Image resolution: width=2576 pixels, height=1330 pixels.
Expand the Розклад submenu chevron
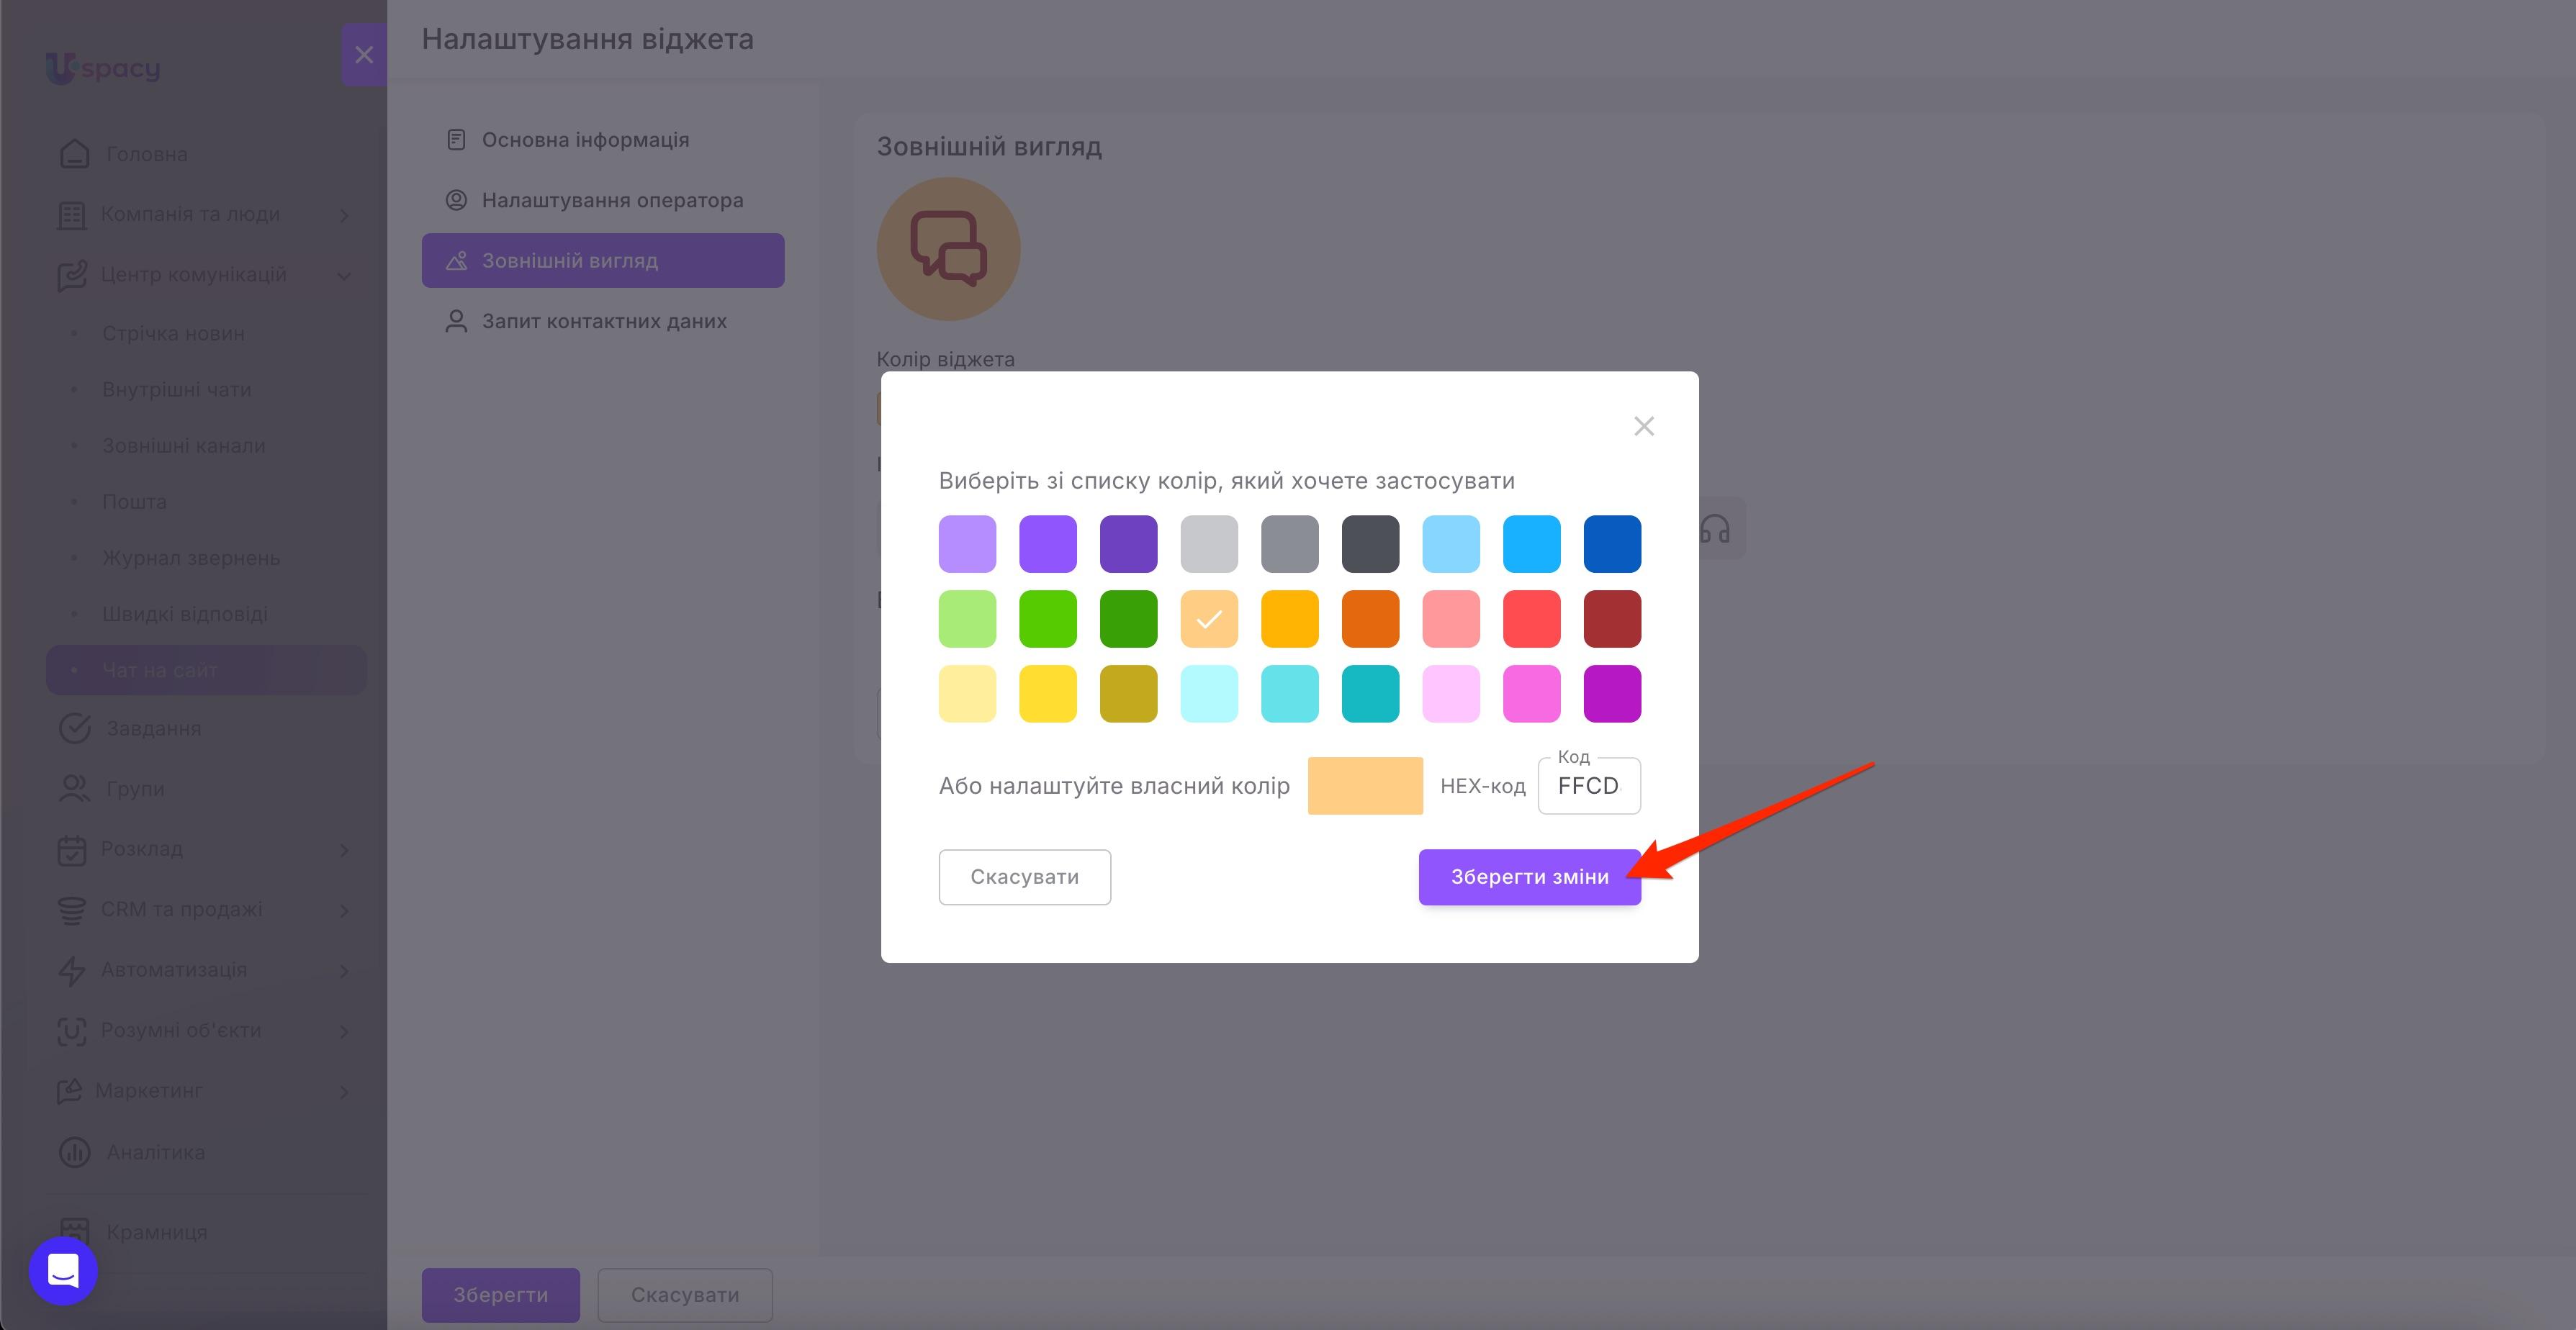pos(344,850)
